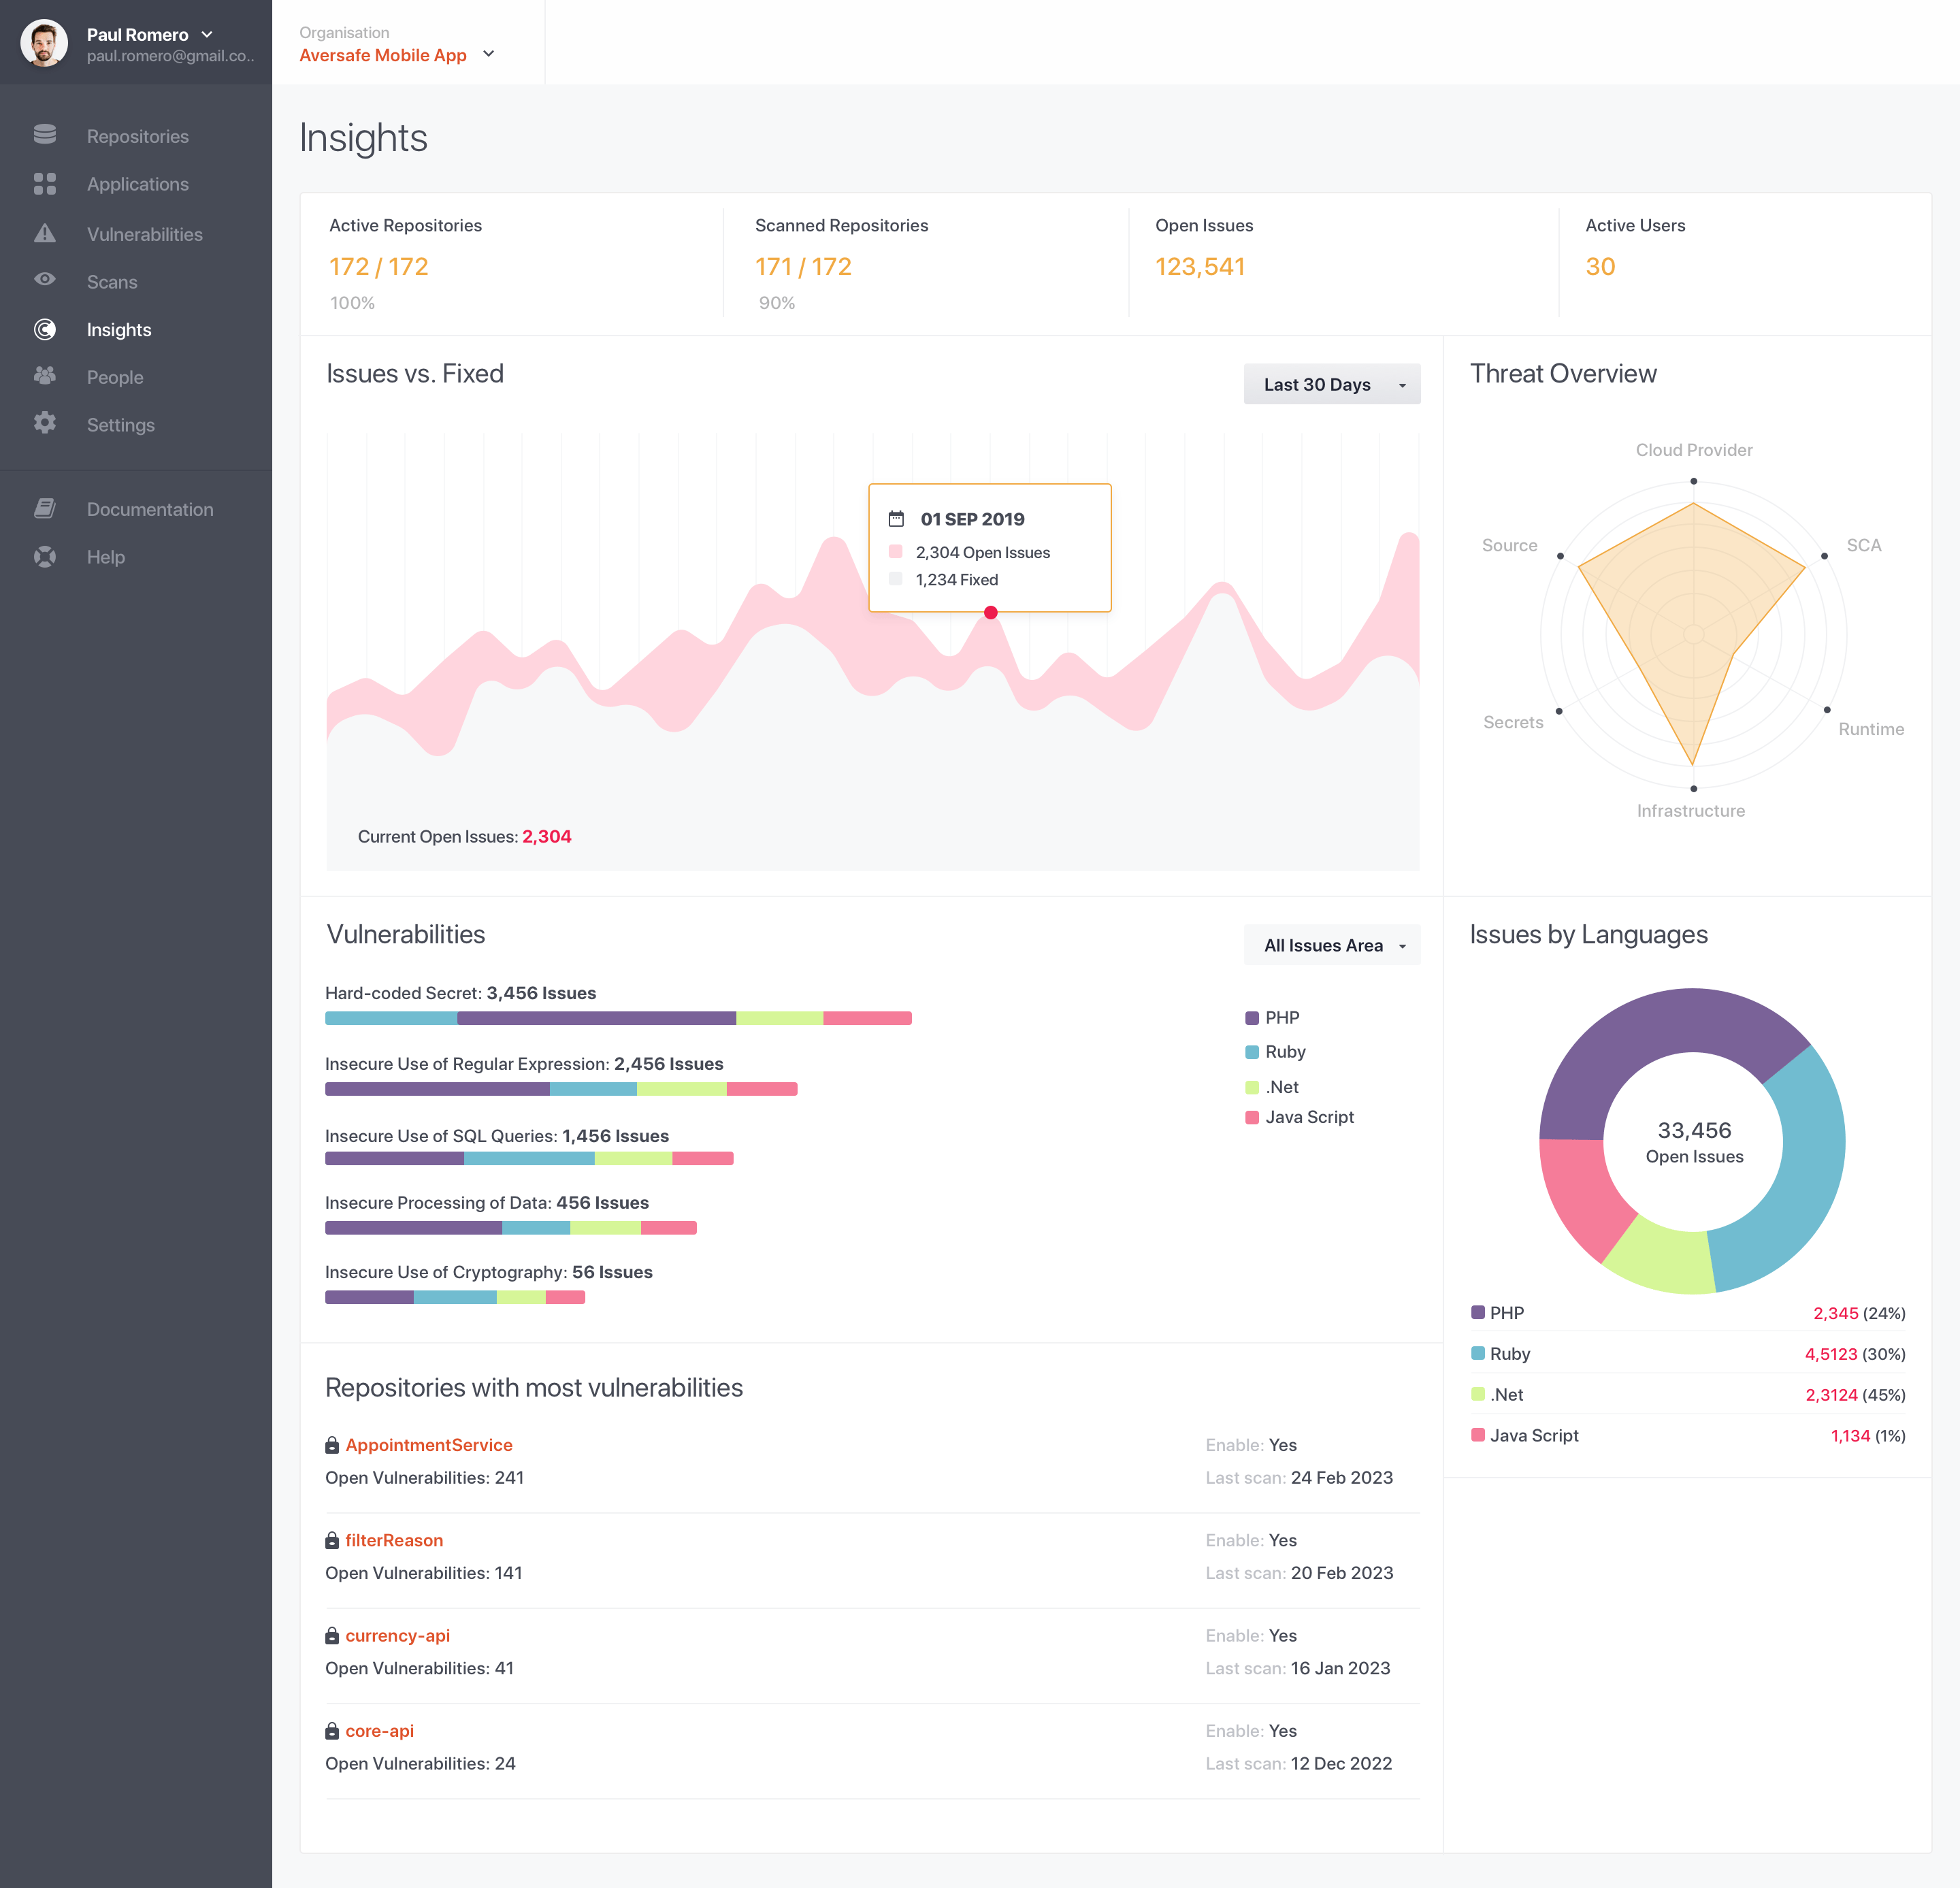Click the Help lifebuoy icon
1960x1888 pixels.
(x=45, y=557)
